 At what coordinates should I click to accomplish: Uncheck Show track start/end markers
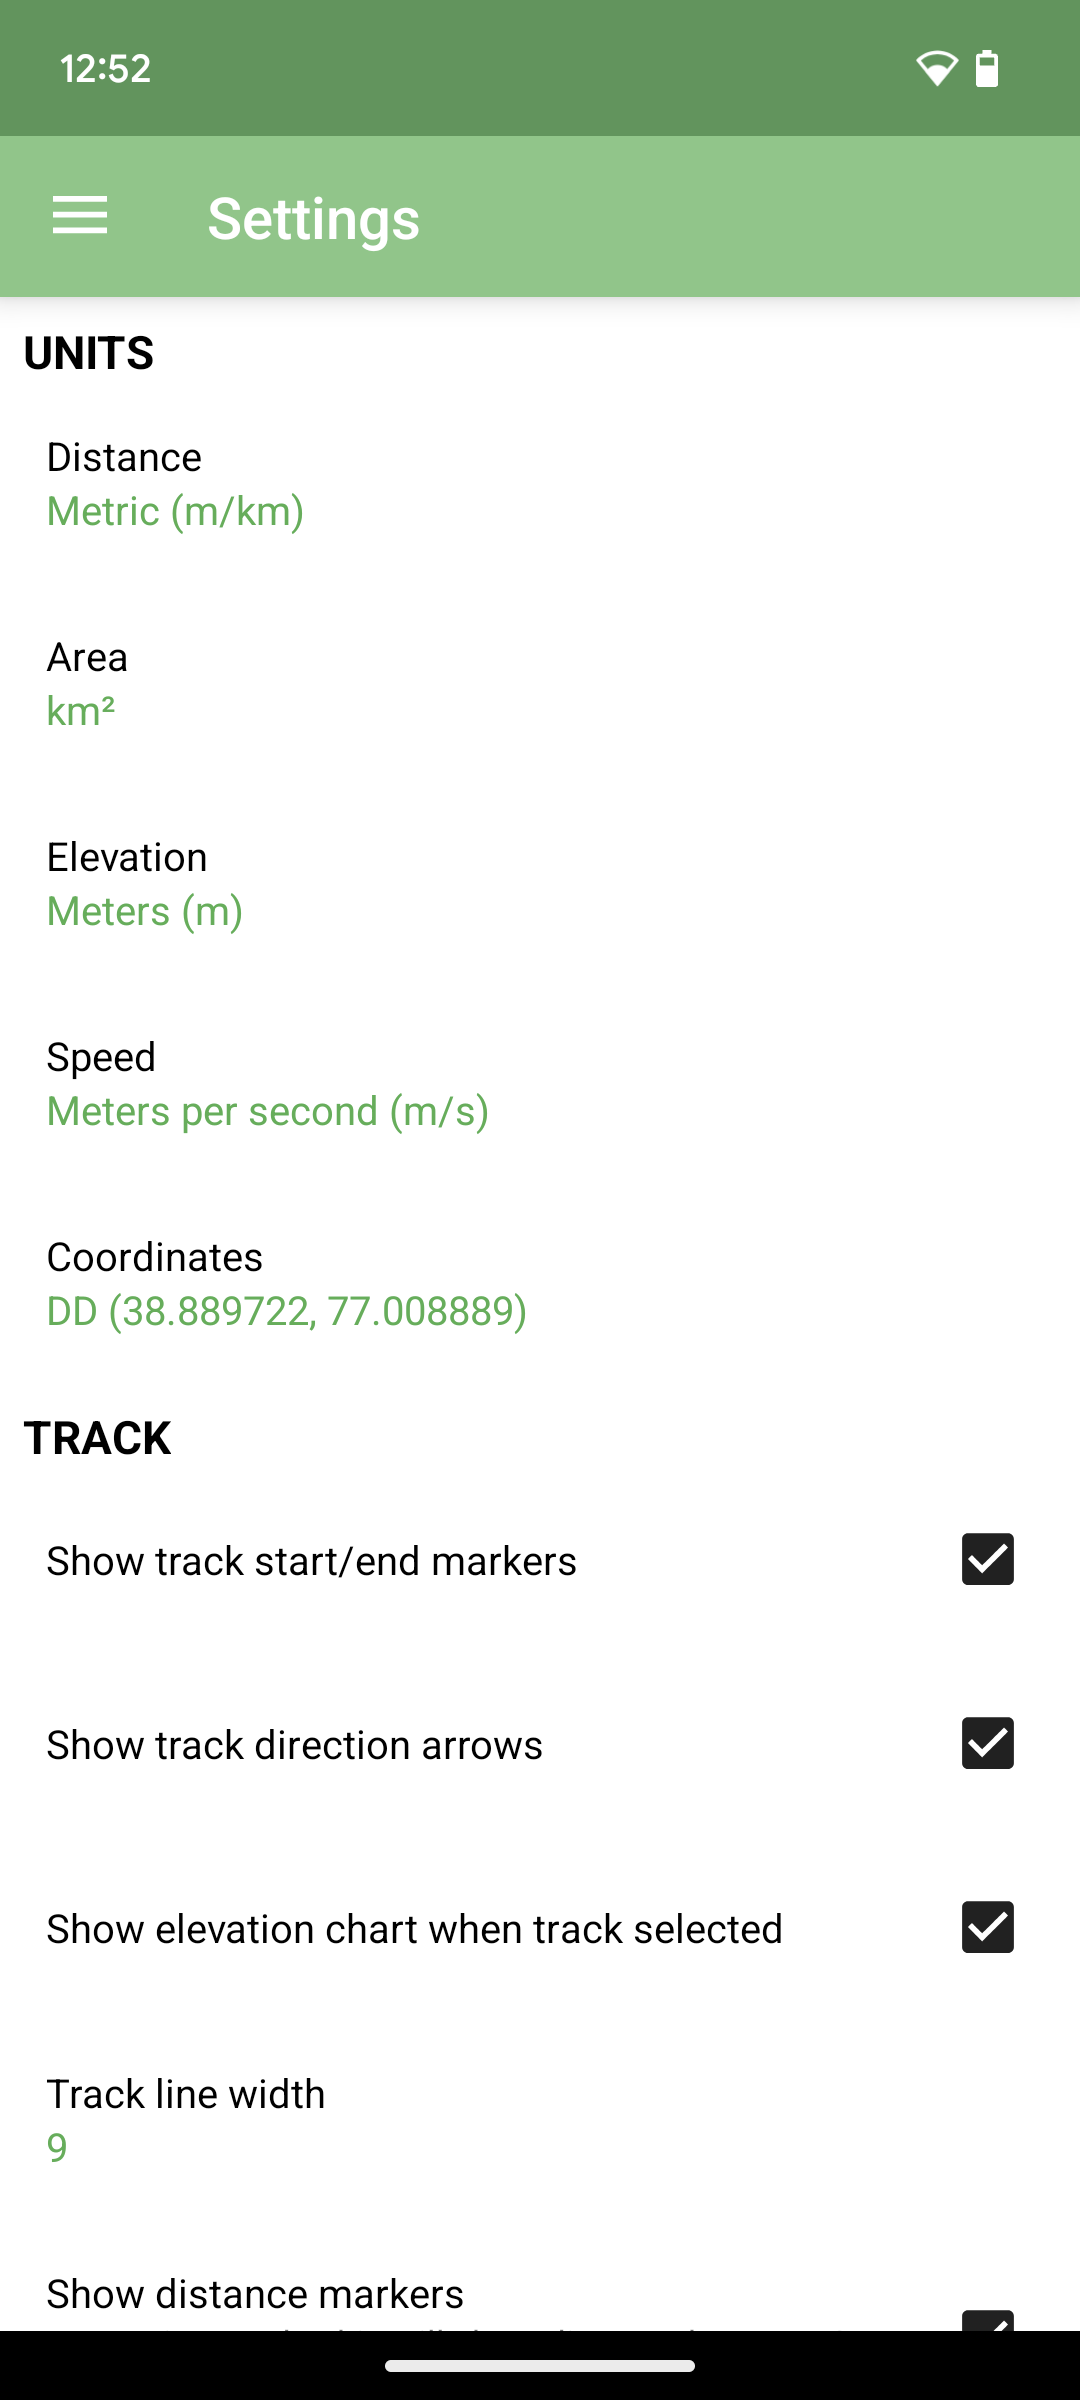point(988,1560)
